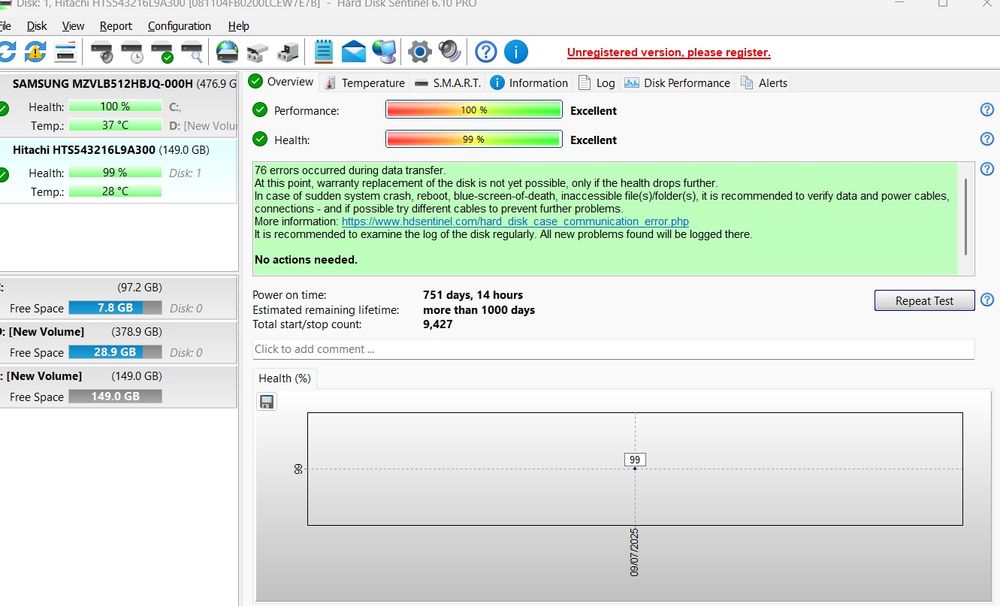This screenshot has width=1000, height=606.
Task: Click the blue refresh arrows icon
Action: [x=7, y=52]
